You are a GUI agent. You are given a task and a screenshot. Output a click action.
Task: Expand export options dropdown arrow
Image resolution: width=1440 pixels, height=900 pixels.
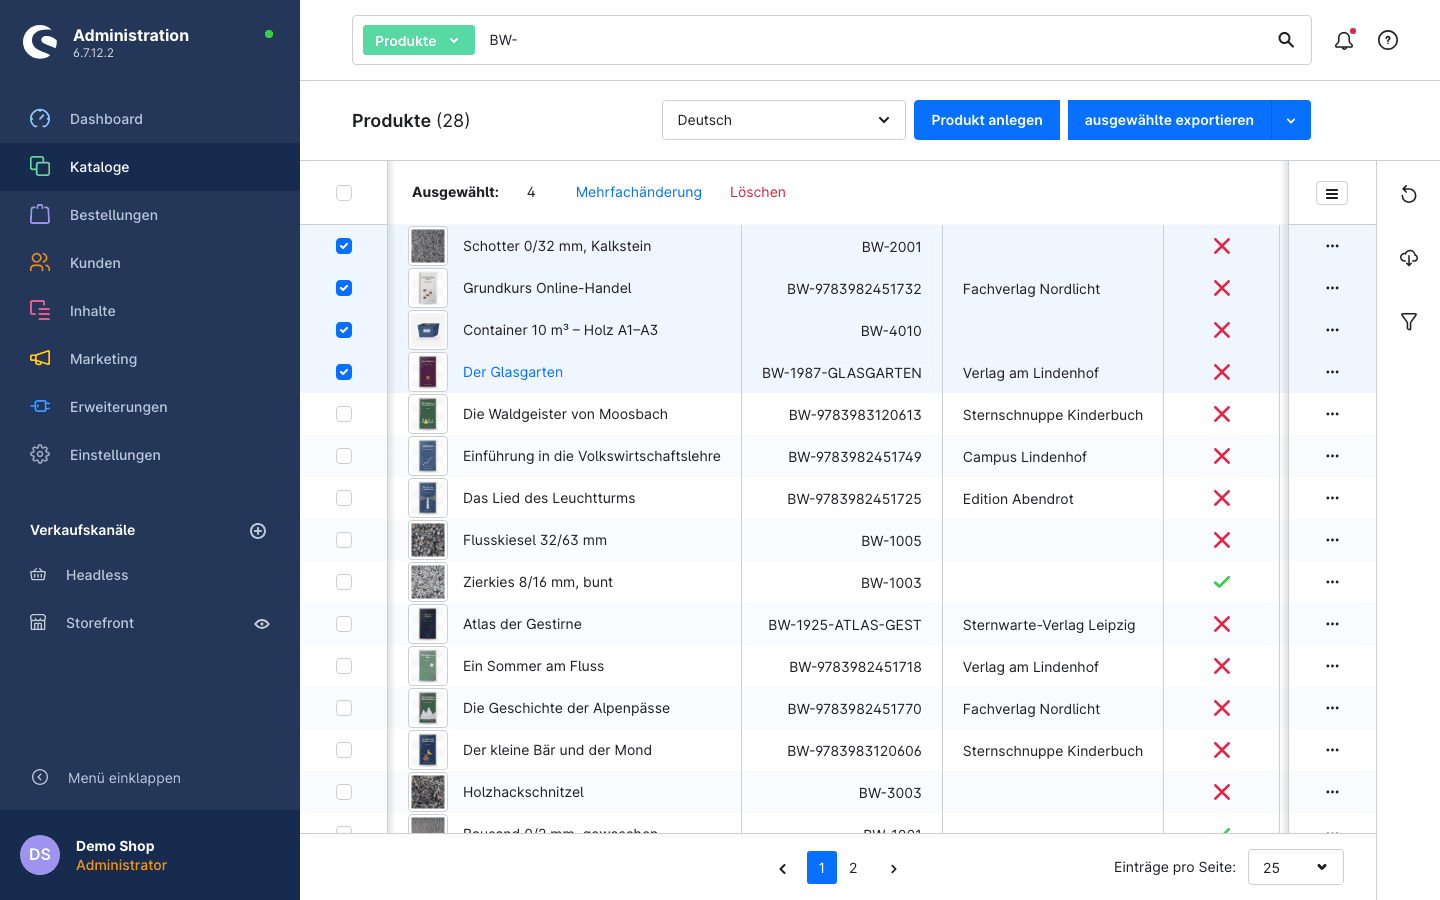coord(1291,120)
